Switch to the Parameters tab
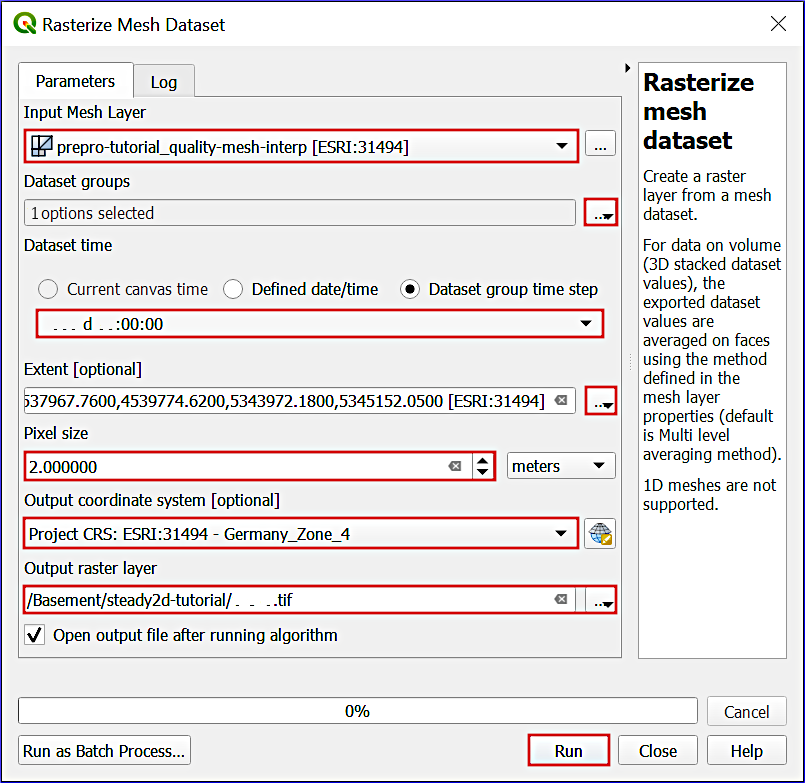Image resolution: width=805 pixels, height=783 pixels. click(x=75, y=81)
